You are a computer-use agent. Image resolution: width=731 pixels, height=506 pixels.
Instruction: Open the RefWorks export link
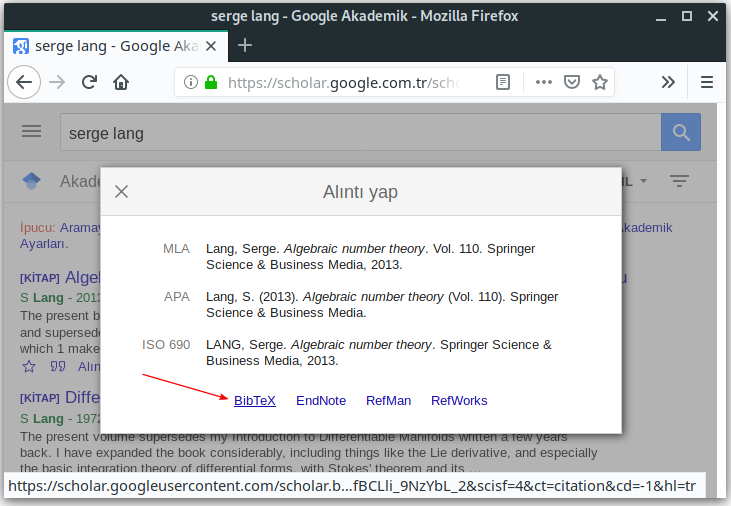(459, 401)
